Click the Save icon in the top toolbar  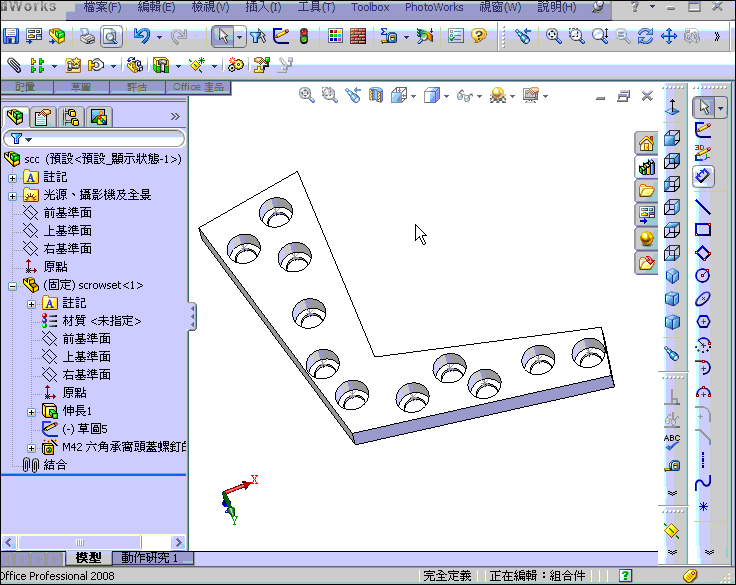click(x=10, y=36)
